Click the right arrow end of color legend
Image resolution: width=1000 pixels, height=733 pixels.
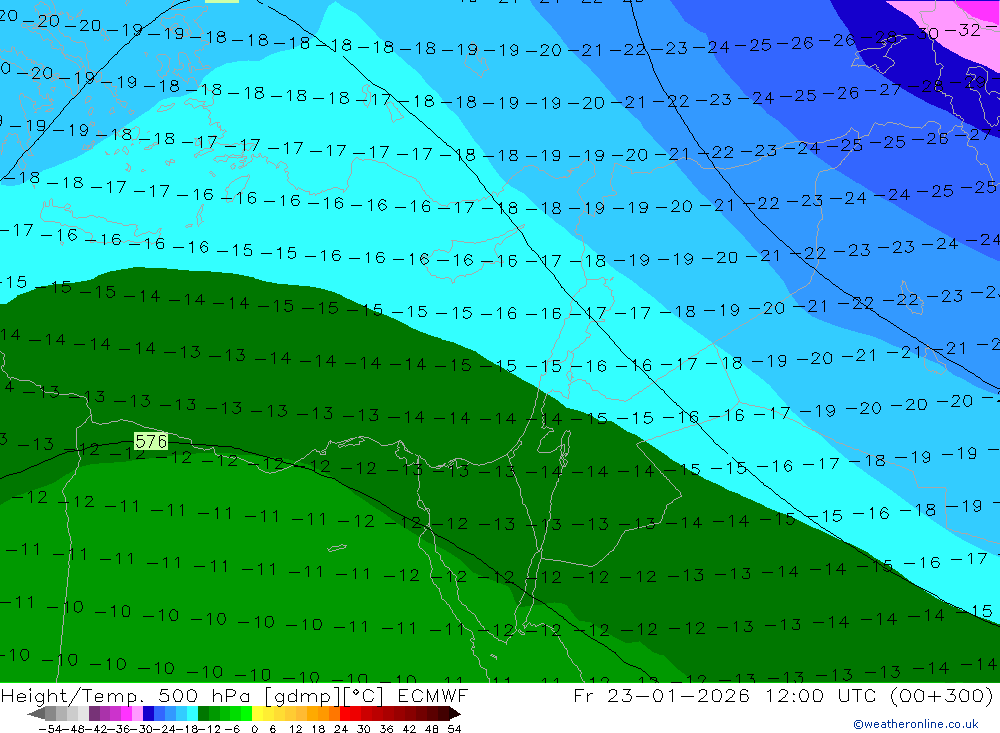(x=455, y=713)
